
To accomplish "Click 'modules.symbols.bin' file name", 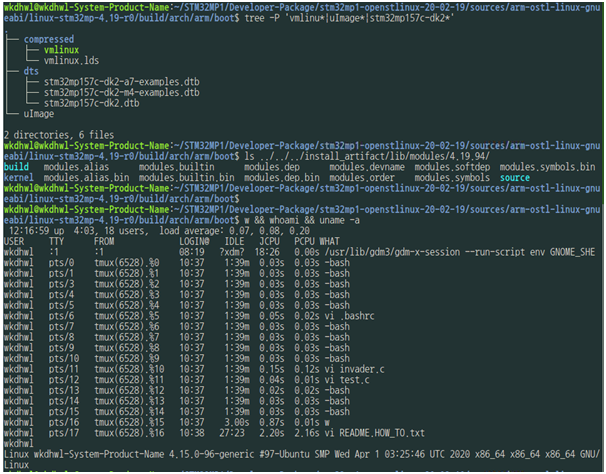I will click(x=547, y=167).
